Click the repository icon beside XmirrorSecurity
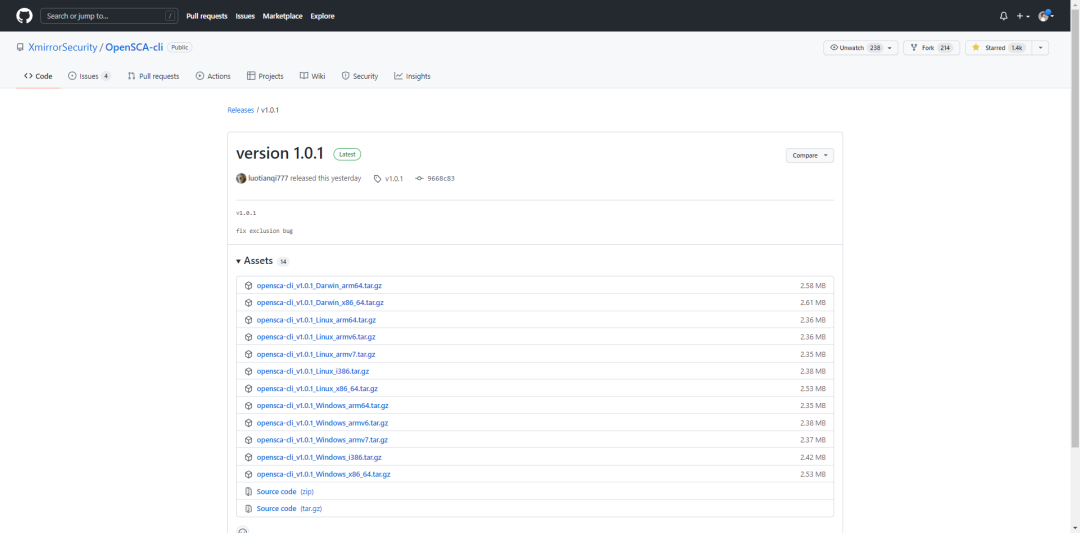Image resolution: width=1080 pixels, height=533 pixels. pos(21,48)
